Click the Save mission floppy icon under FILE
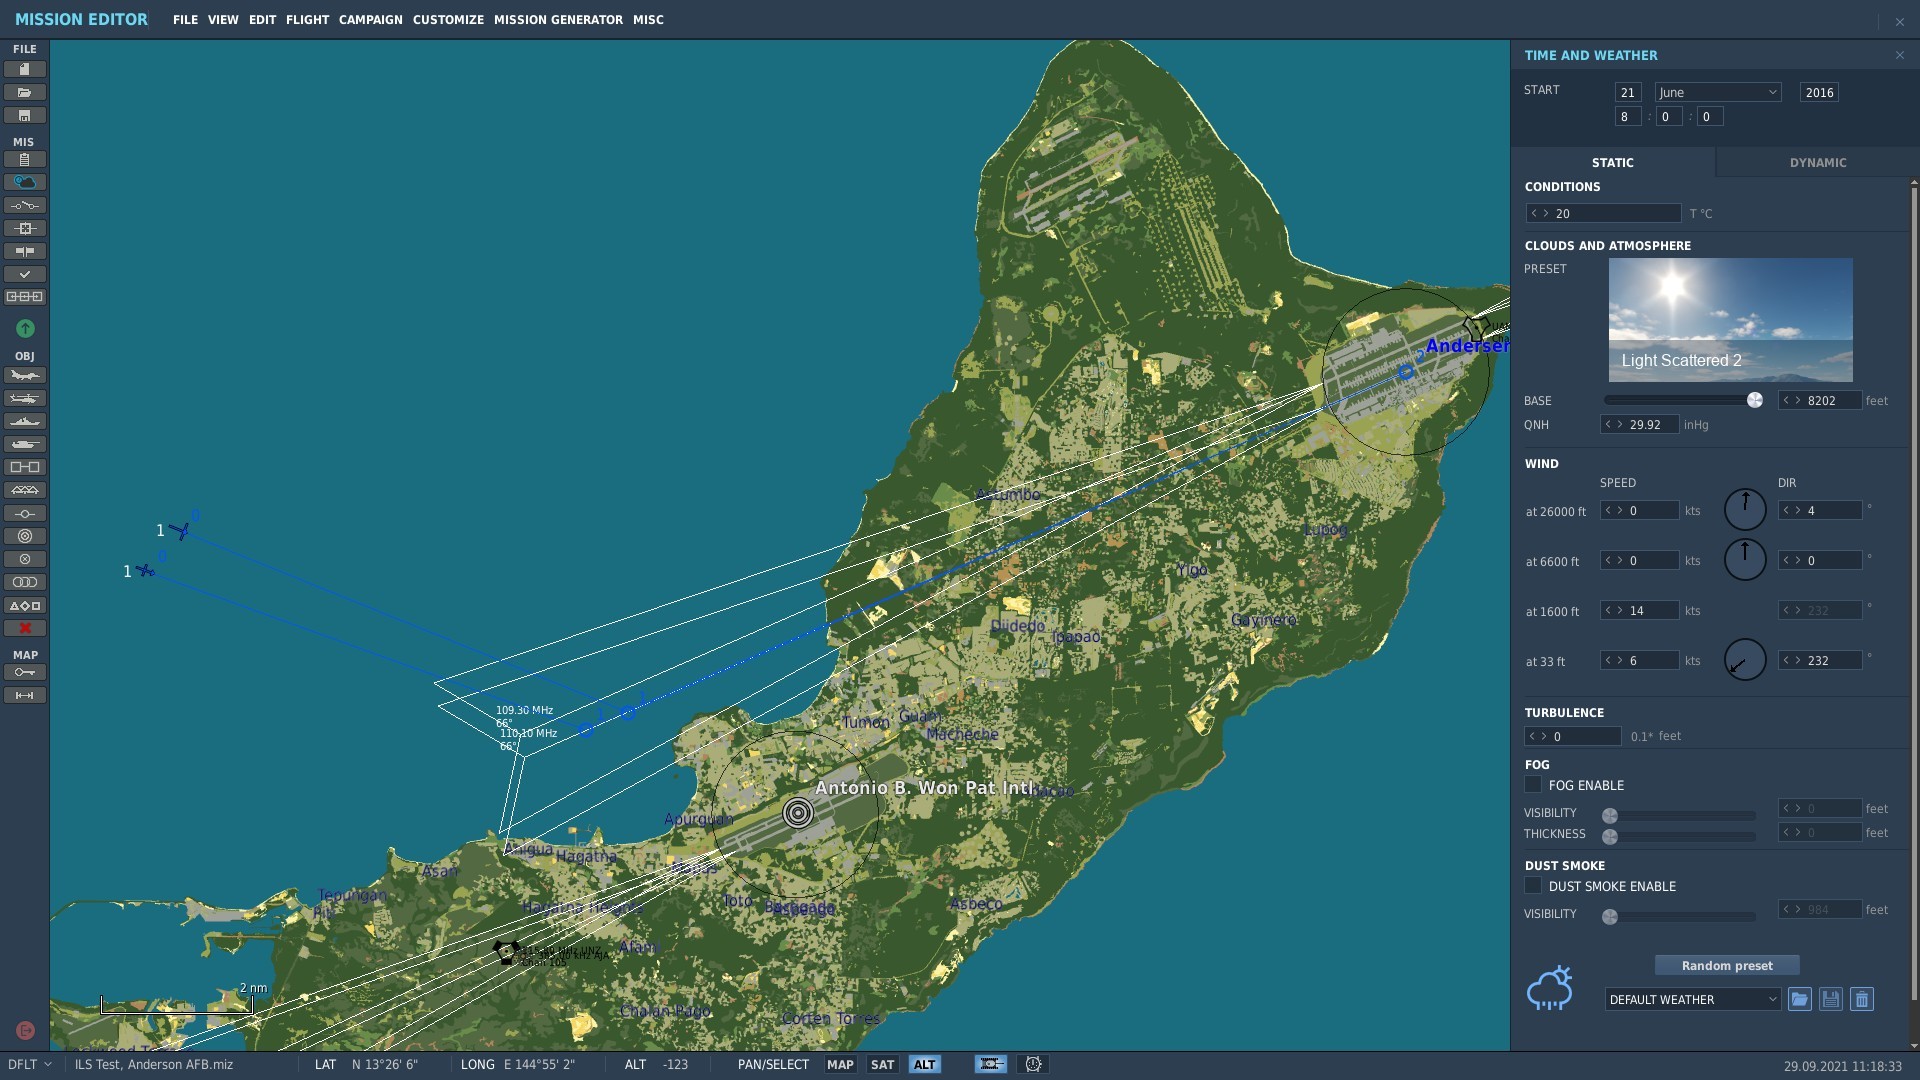Image resolution: width=1920 pixels, height=1080 pixels. click(25, 115)
